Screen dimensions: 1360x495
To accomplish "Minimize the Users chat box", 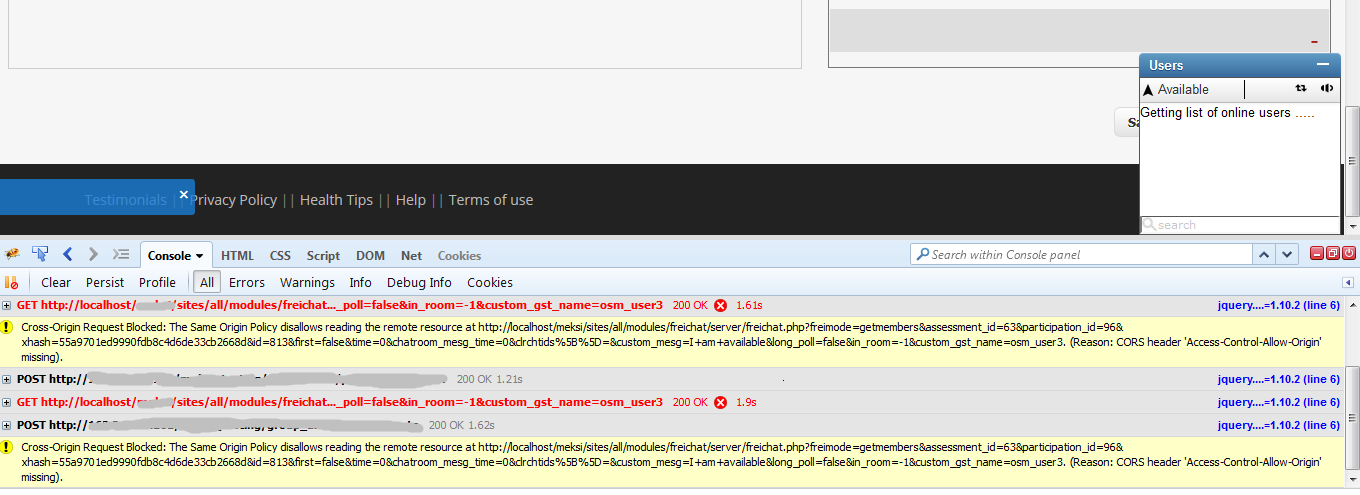I will [1324, 65].
